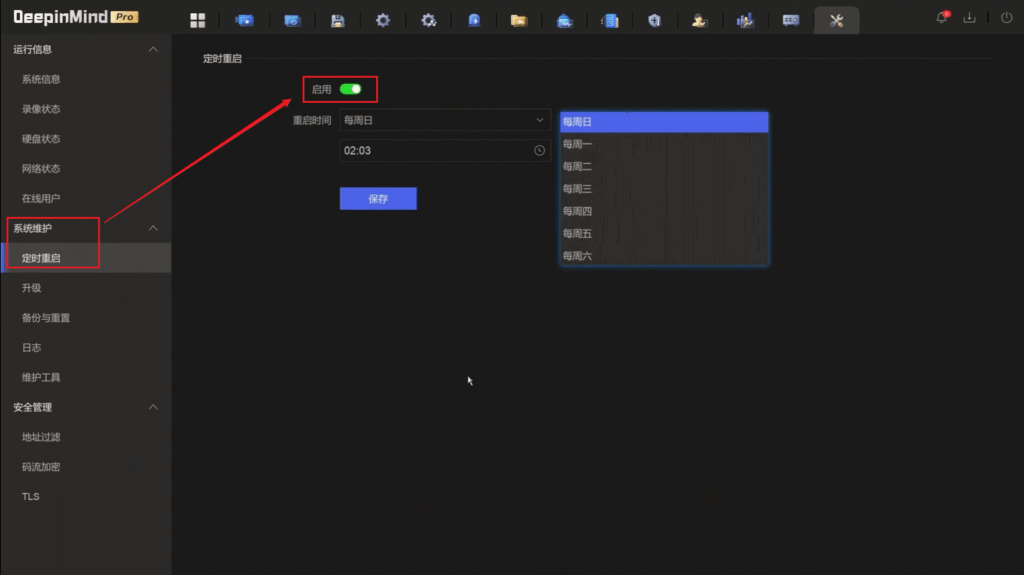Open the floppy disk storage icon

coord(337,20)
